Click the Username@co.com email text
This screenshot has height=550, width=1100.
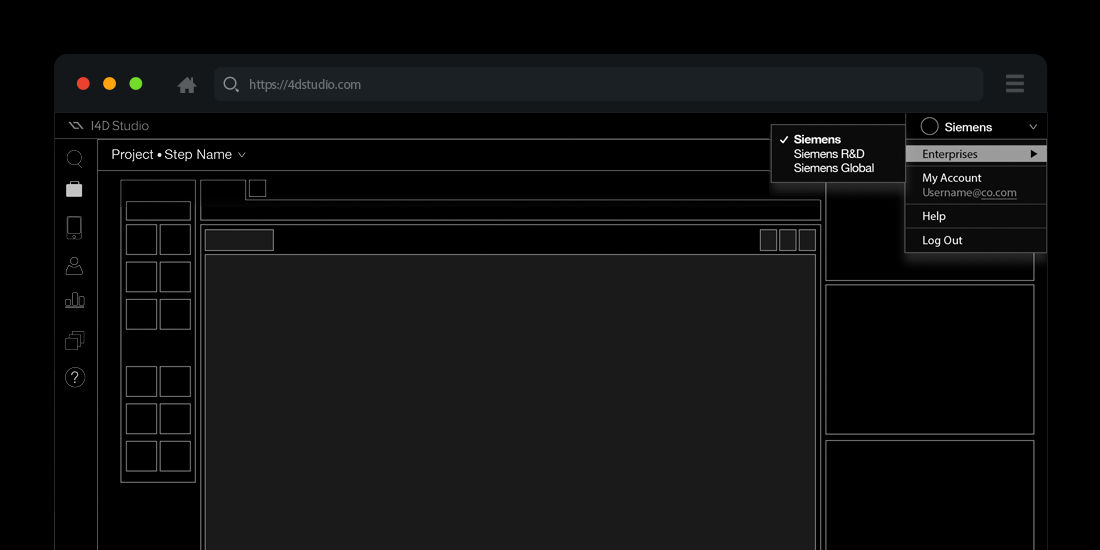pyautogui.click(x=969, y=193)
